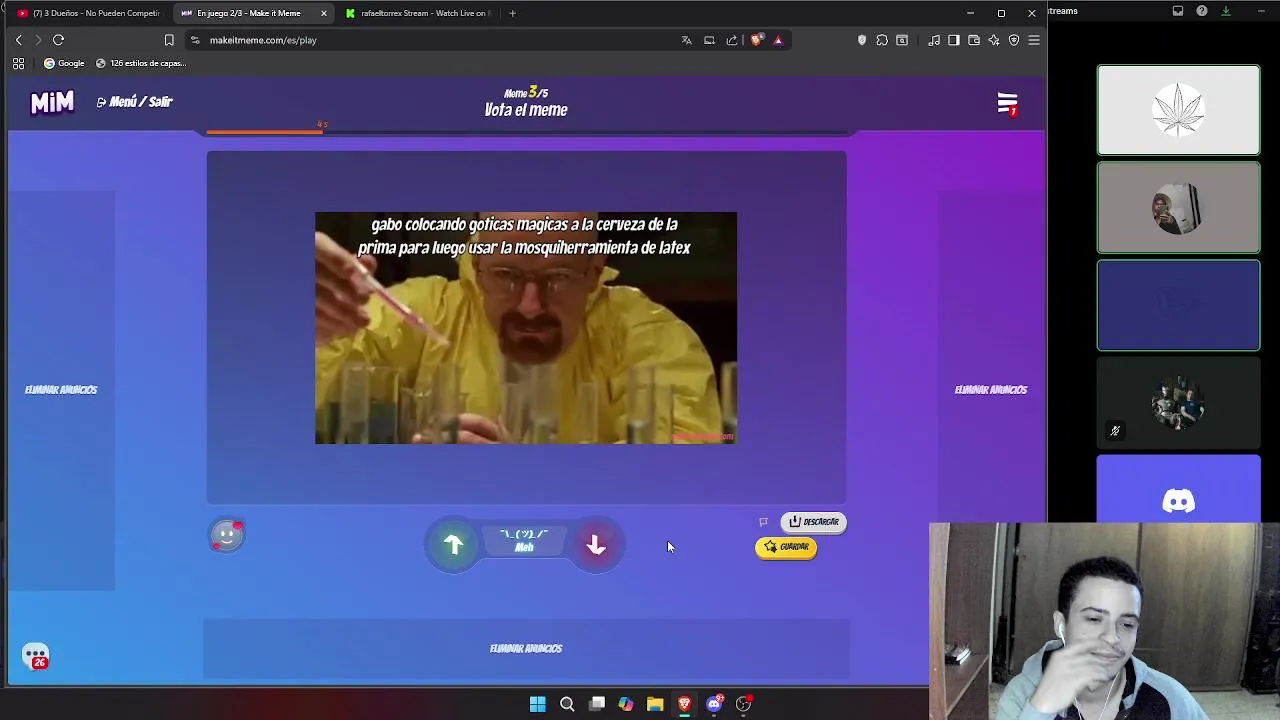Reload the current page
This screenshot has height=720, width=1280.
(58, 40)
